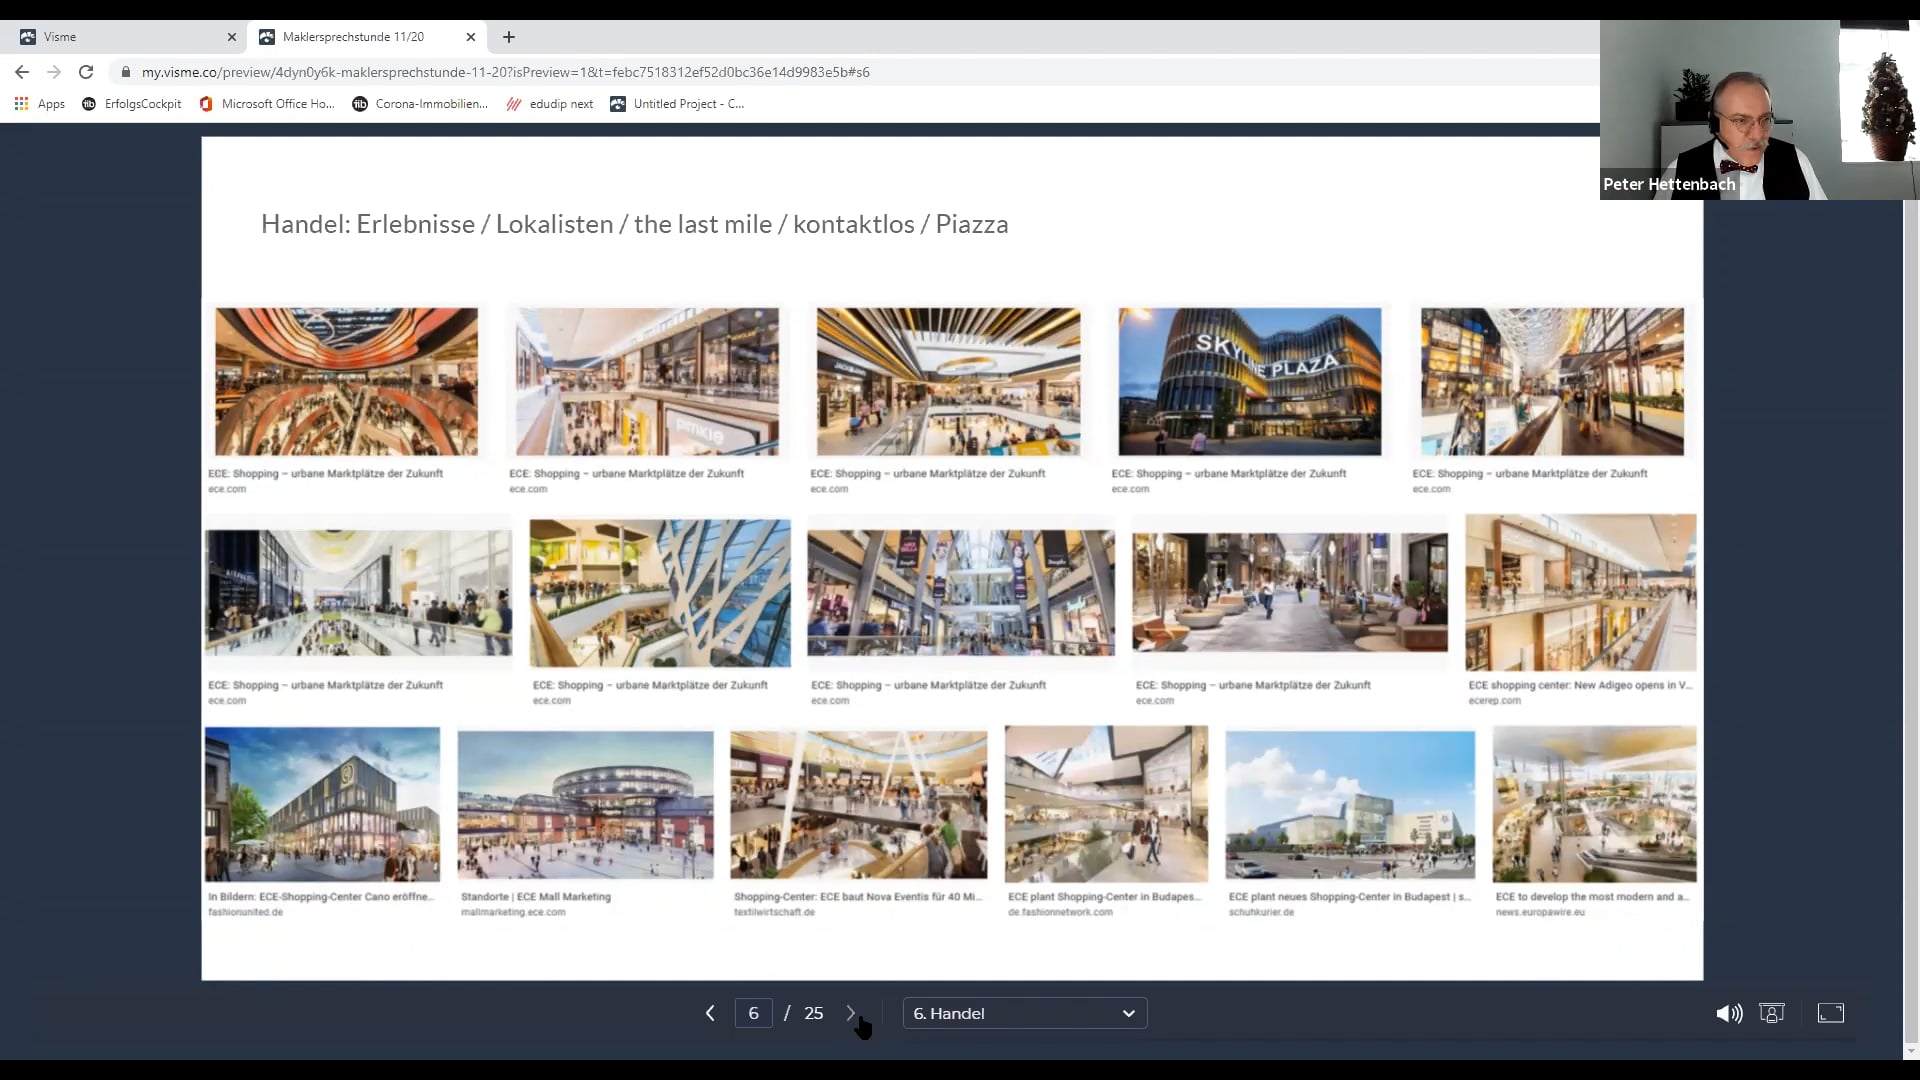
Task: Open the New Adigeo shopping center thumbnail
Action: pyautogui.click(x=1581, y=592)
